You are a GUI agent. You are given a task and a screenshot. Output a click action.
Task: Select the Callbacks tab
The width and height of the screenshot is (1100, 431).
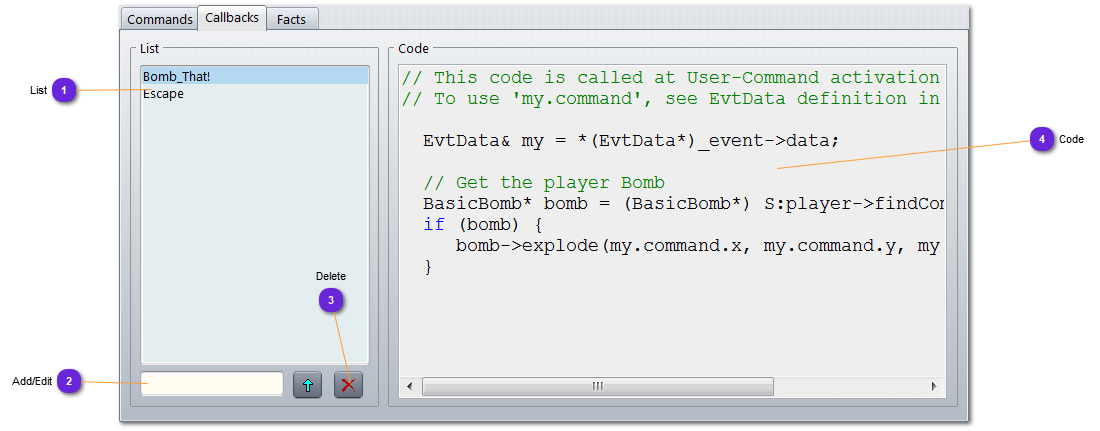coord(232,18)
